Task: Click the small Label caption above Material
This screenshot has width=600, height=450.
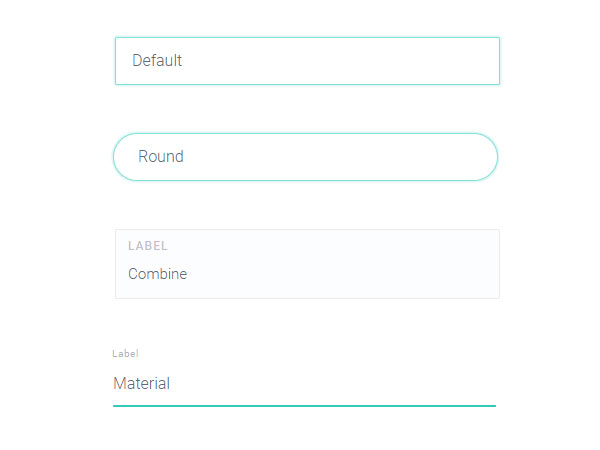Action: coord(125,354)
